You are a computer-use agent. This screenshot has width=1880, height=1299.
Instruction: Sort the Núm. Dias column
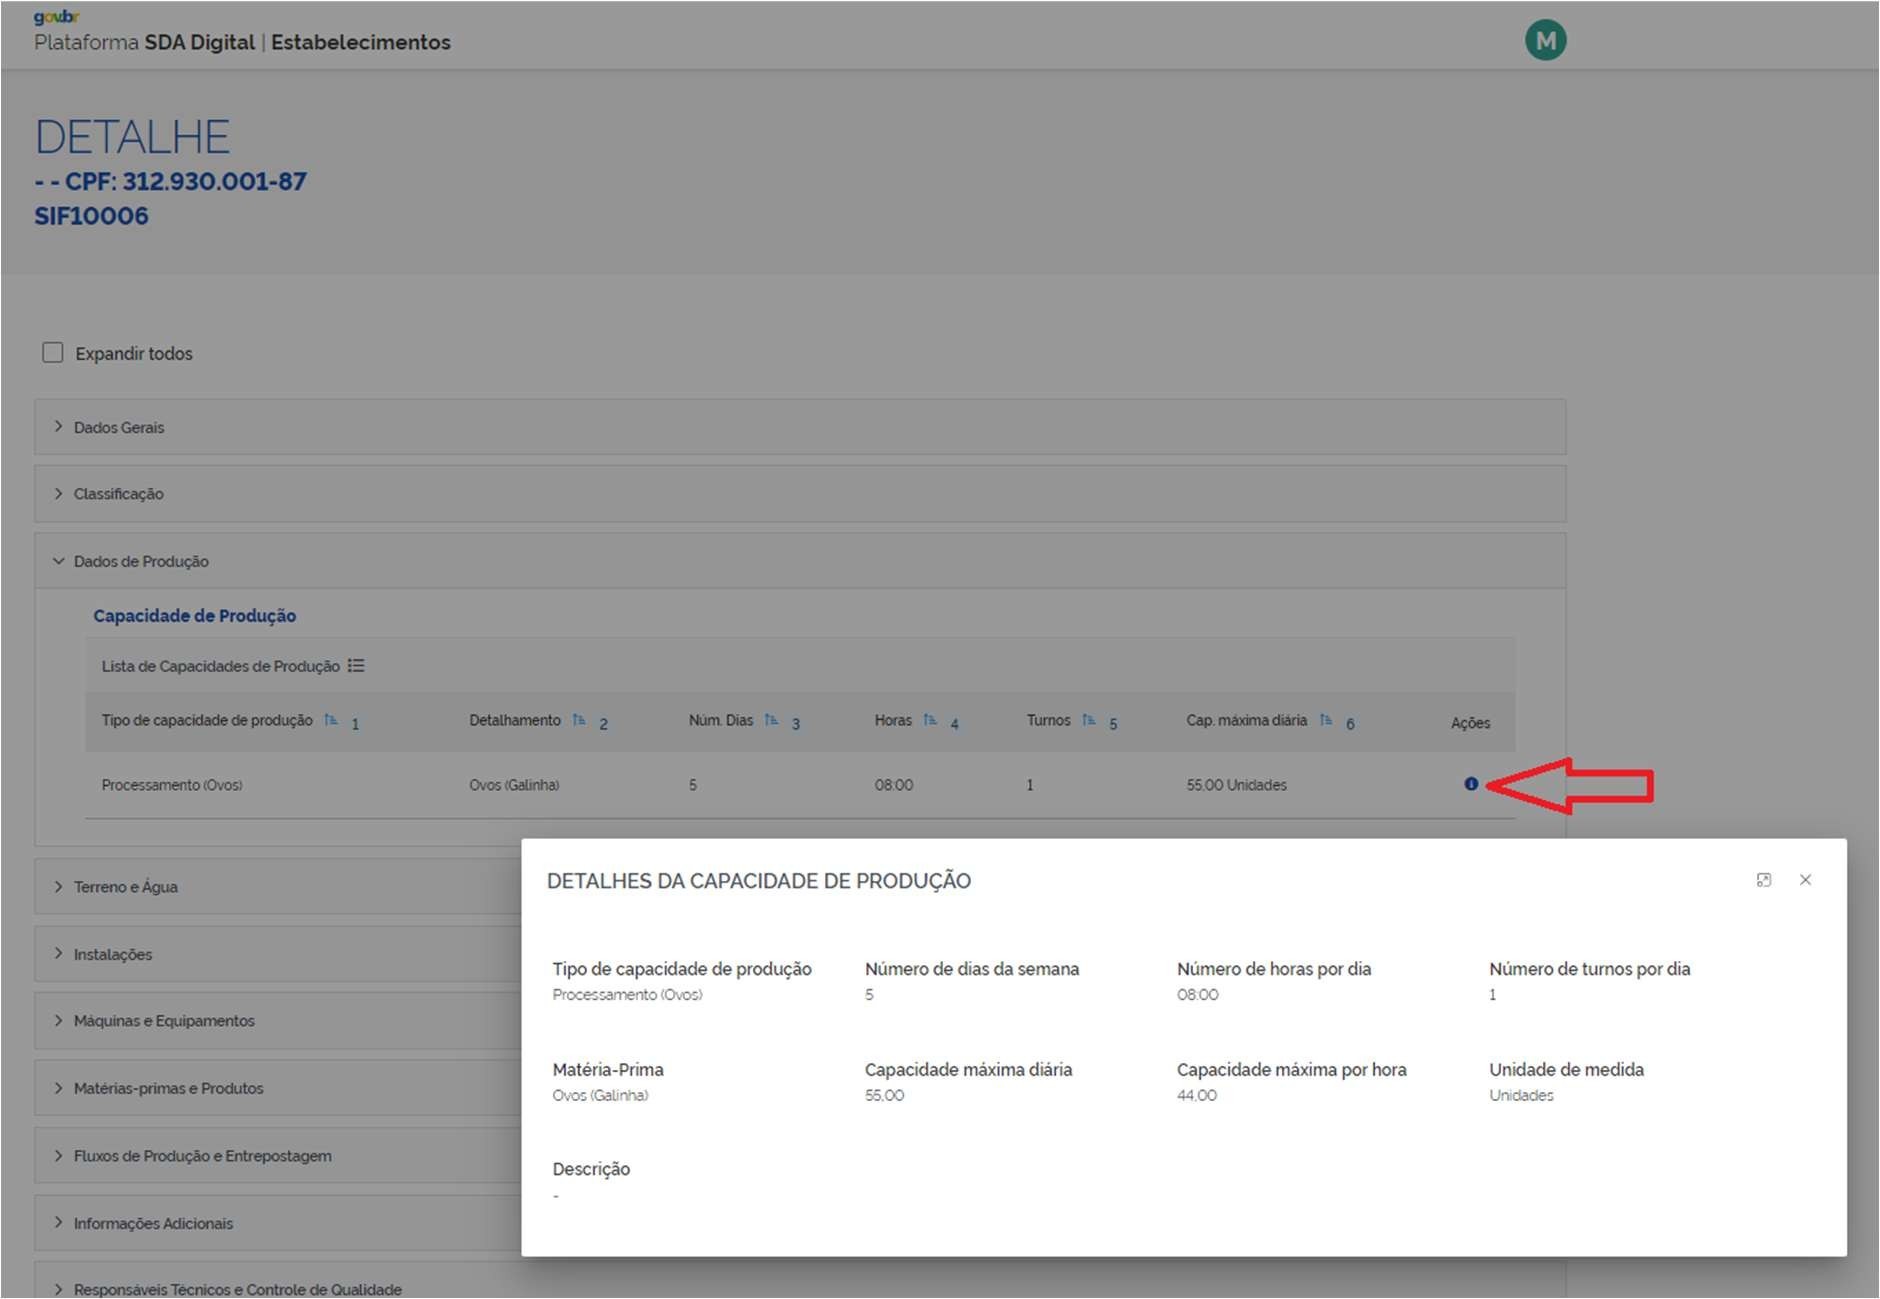(771, 720)
